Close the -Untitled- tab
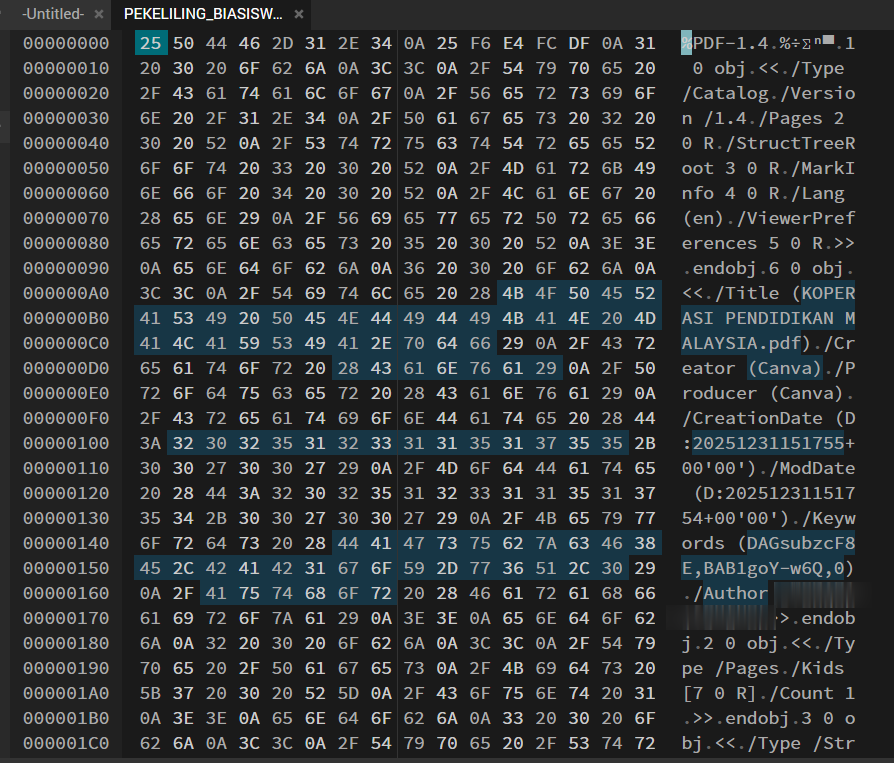Image resolution: width=894 pixels, height=763 pixels. 97,14
